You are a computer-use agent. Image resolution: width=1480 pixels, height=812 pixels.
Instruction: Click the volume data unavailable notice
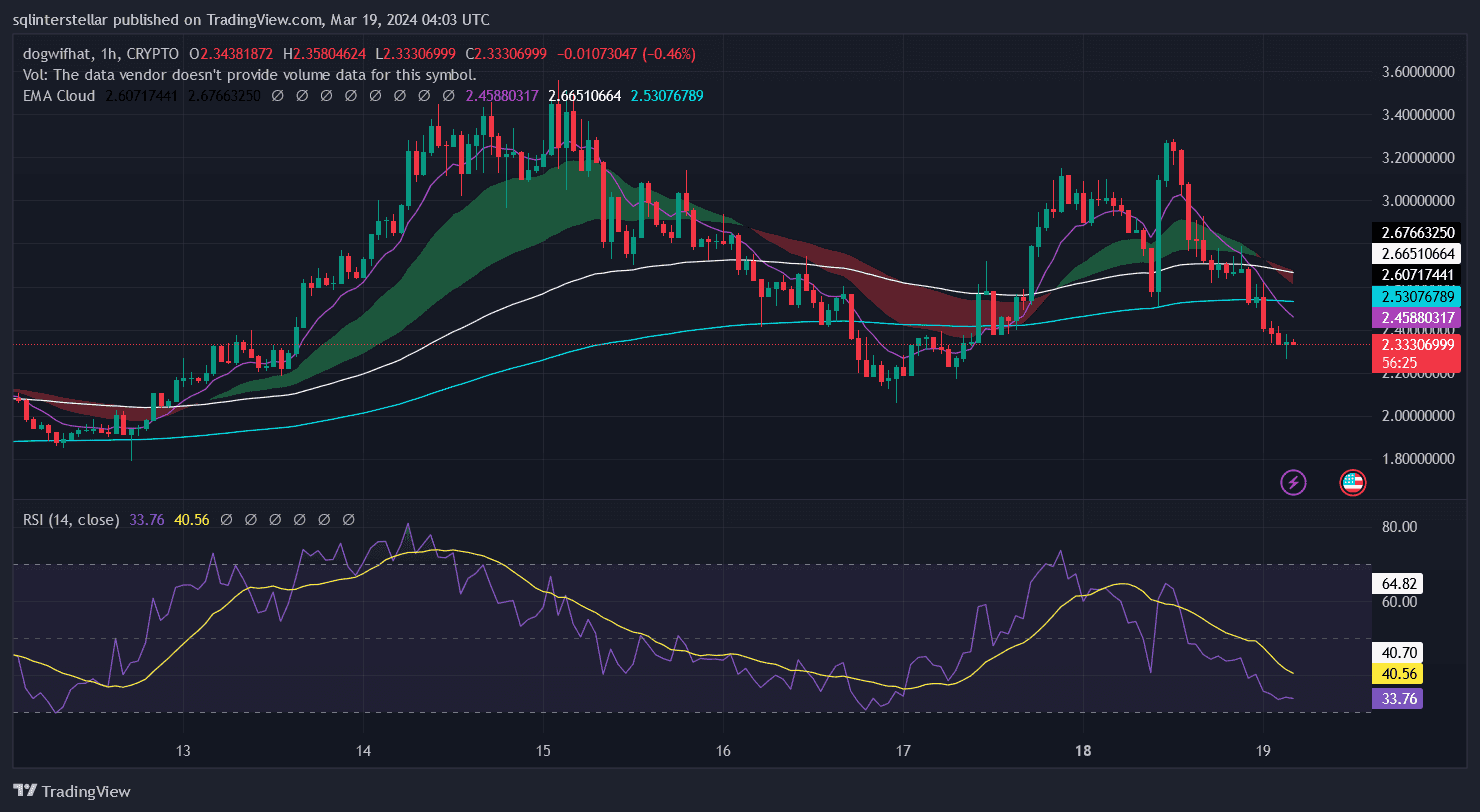tap(249, 74)
